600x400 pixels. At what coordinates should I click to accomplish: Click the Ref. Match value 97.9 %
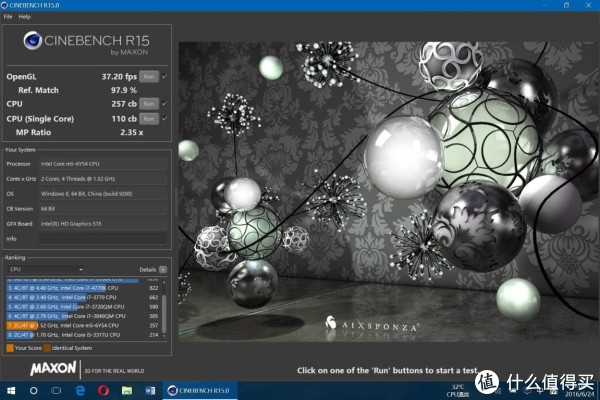(124, 90)
